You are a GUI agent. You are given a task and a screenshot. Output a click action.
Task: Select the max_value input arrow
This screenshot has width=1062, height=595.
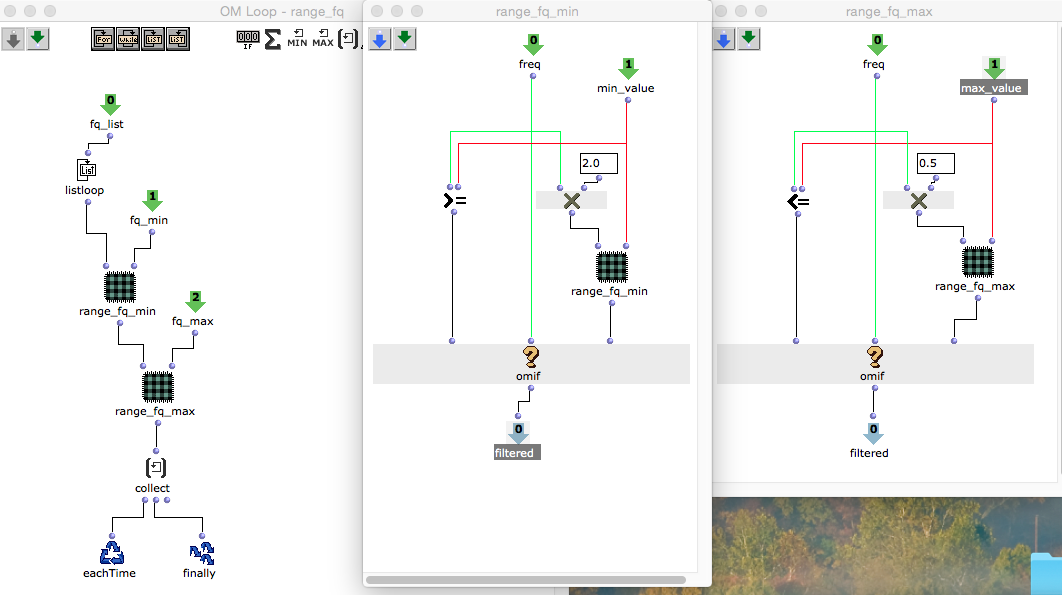click(x=994, y=68)
